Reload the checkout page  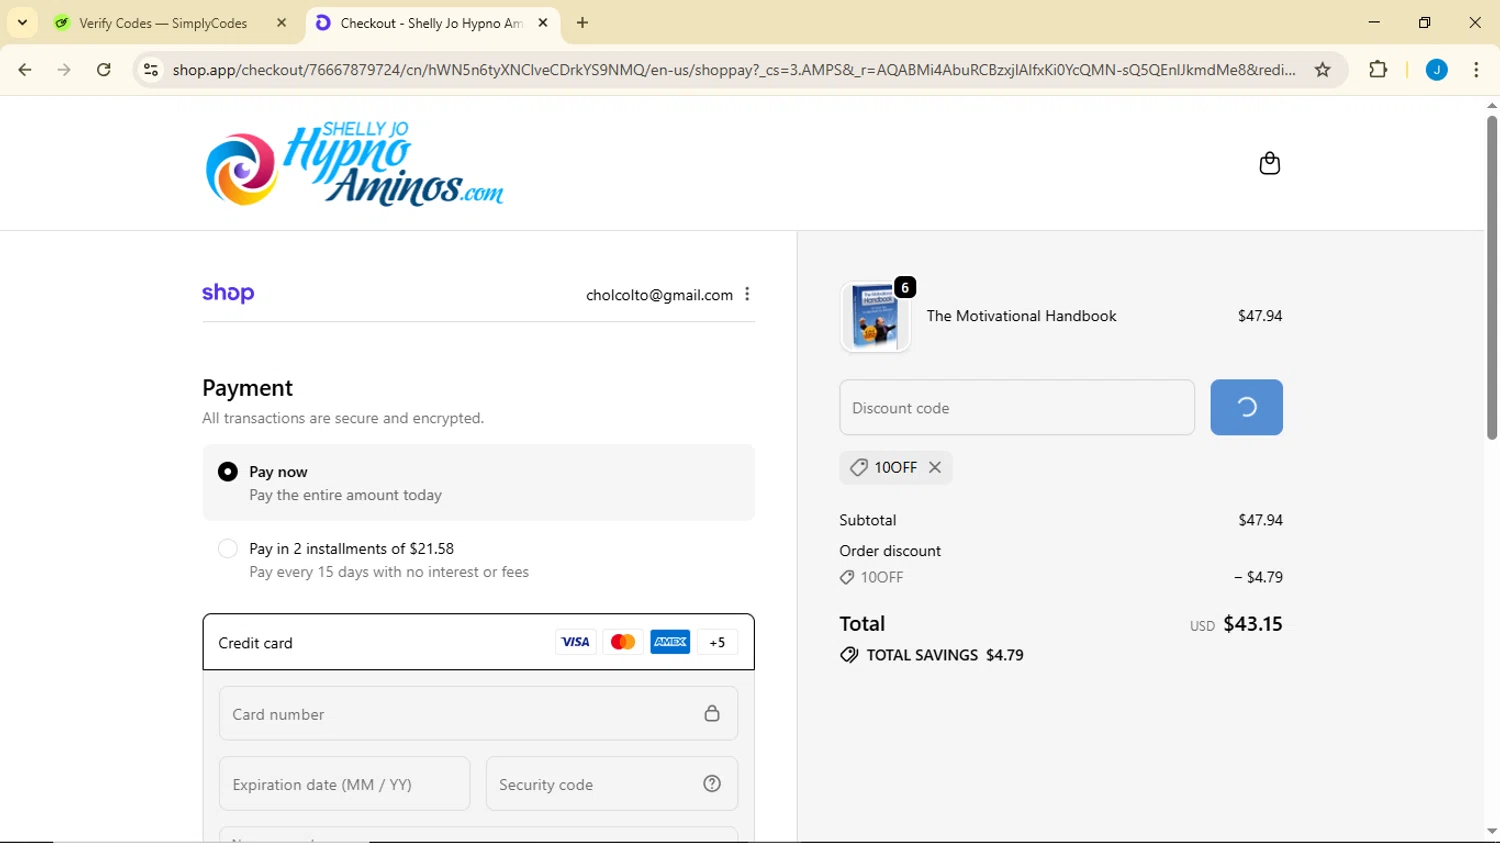point(104,69)
